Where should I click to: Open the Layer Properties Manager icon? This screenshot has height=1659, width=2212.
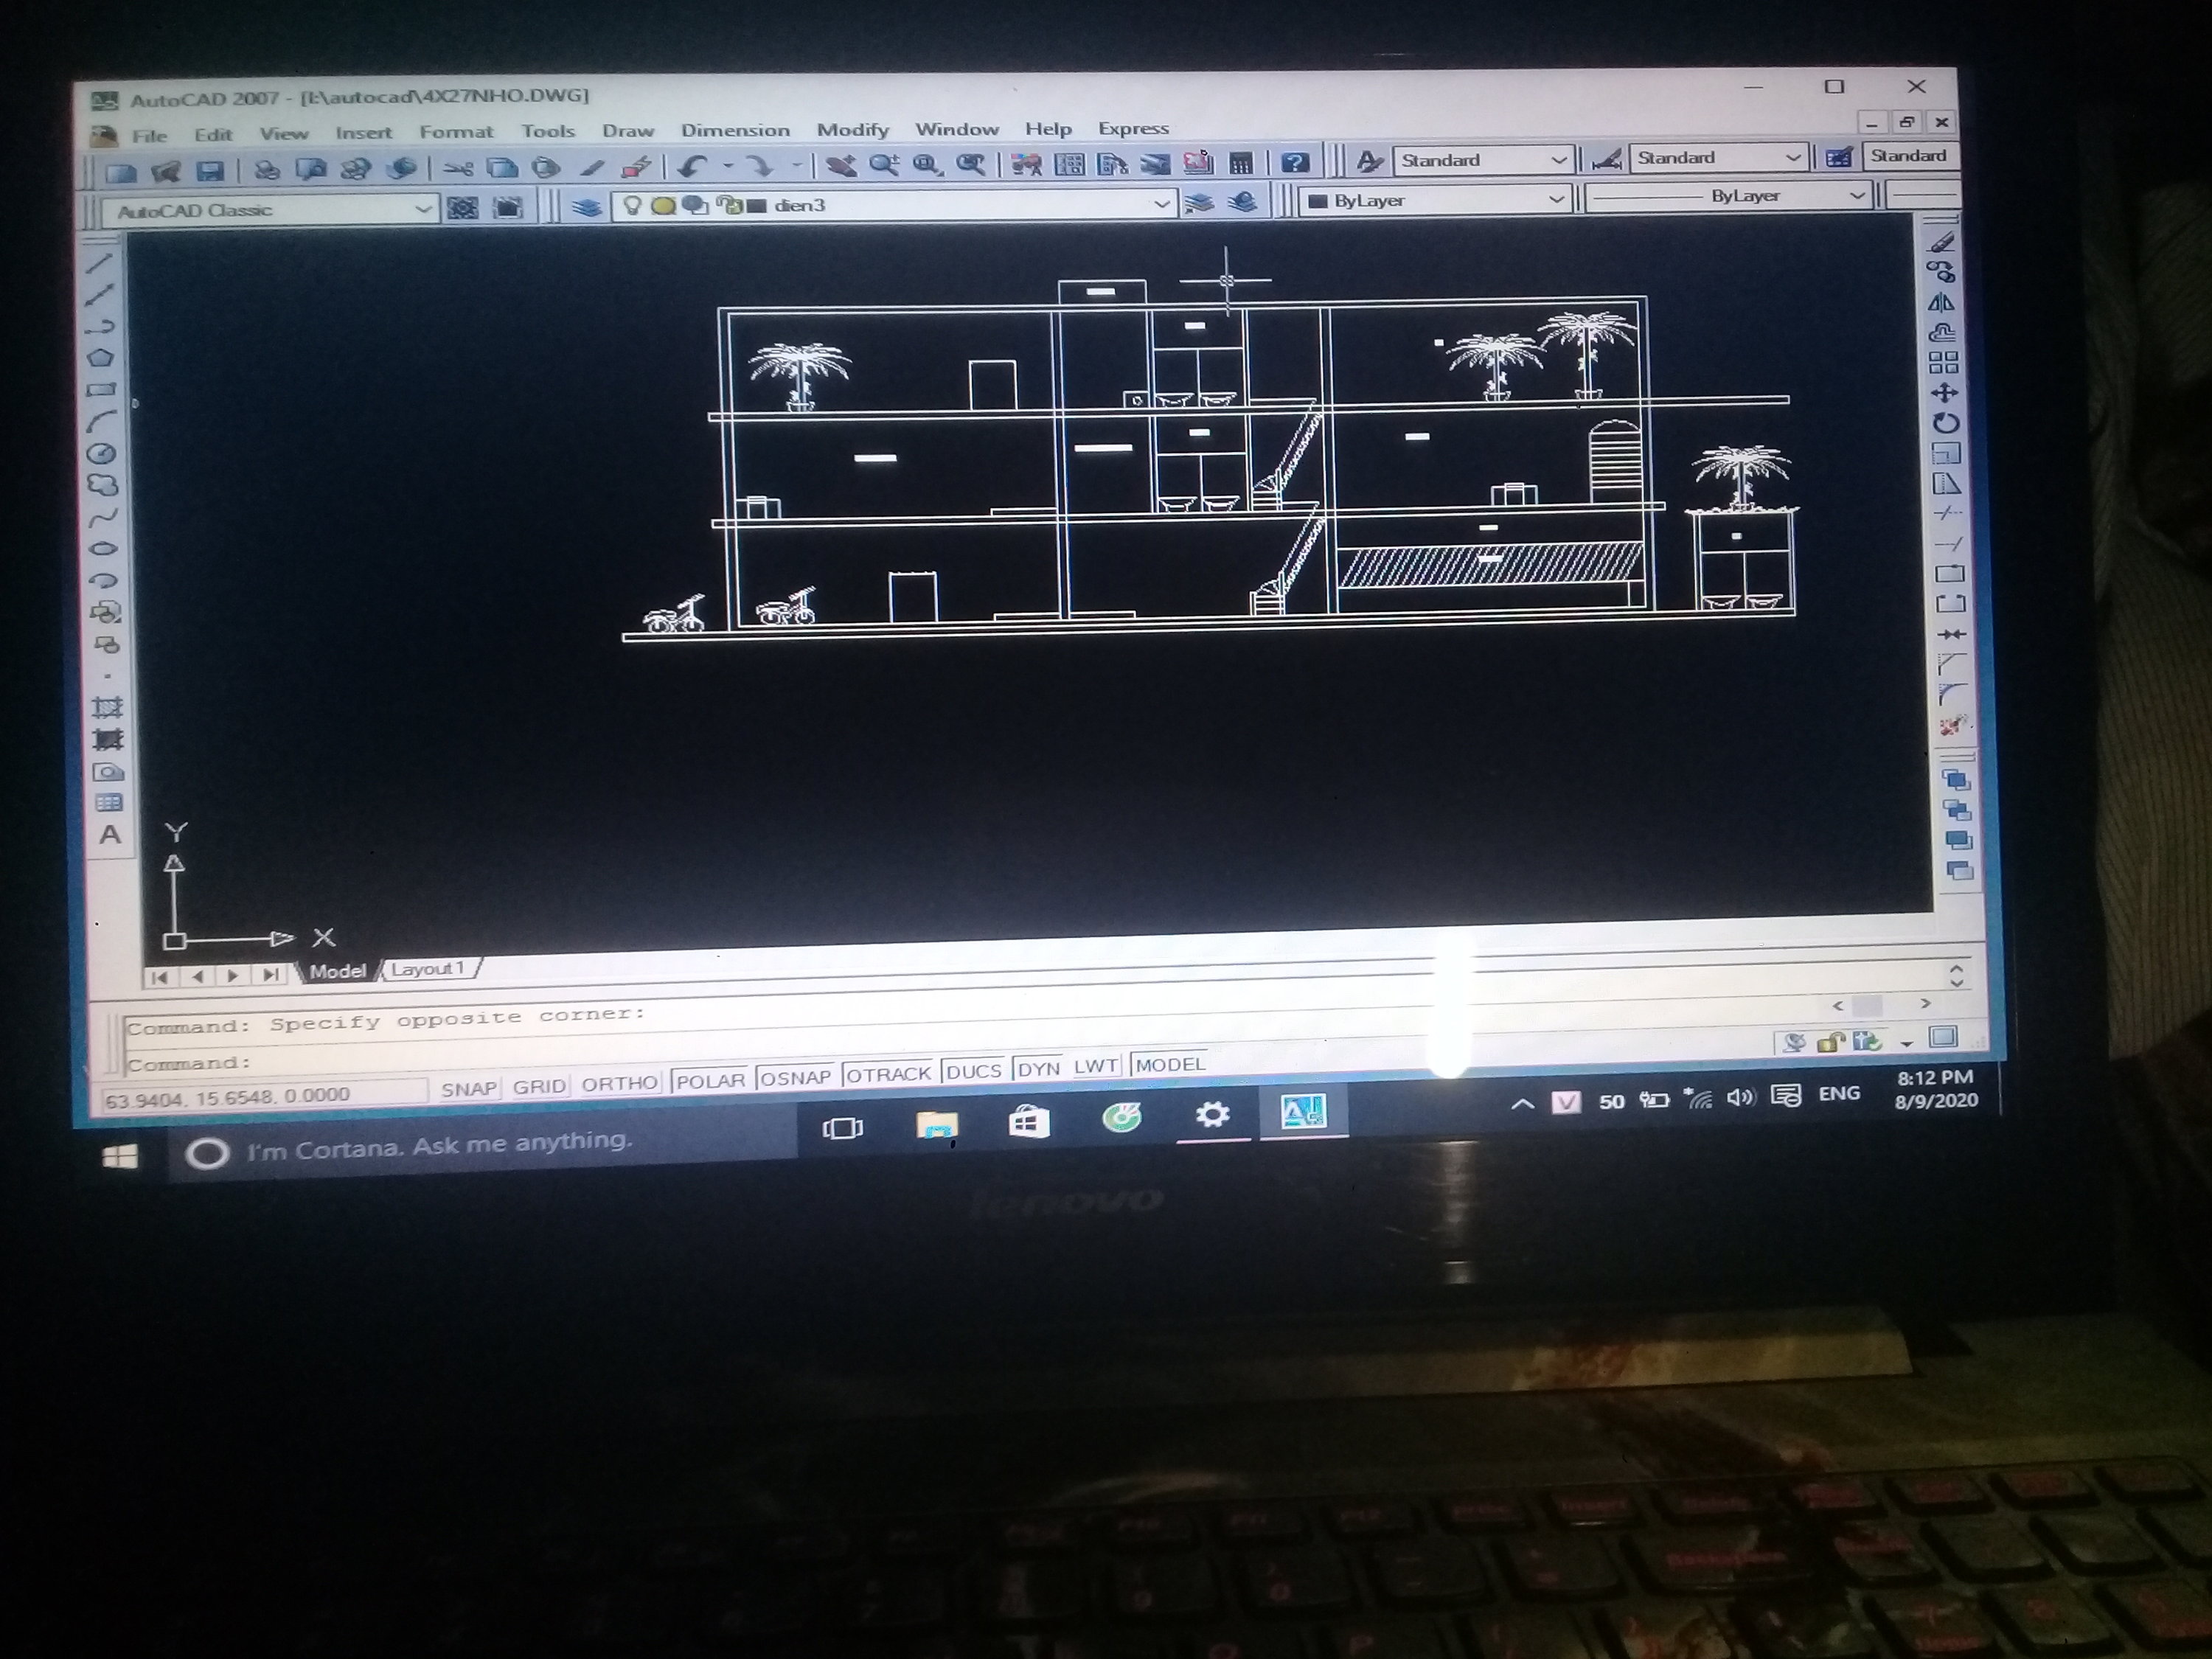(x=587, y=207)
